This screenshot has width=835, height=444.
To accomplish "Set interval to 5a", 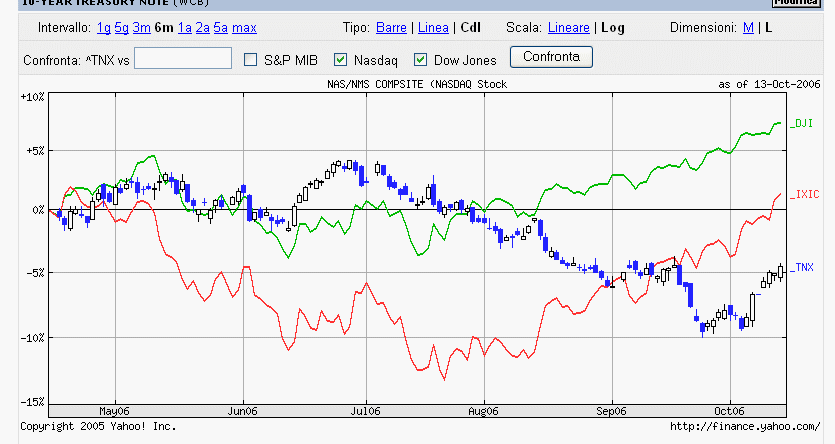I will (220, 28).
